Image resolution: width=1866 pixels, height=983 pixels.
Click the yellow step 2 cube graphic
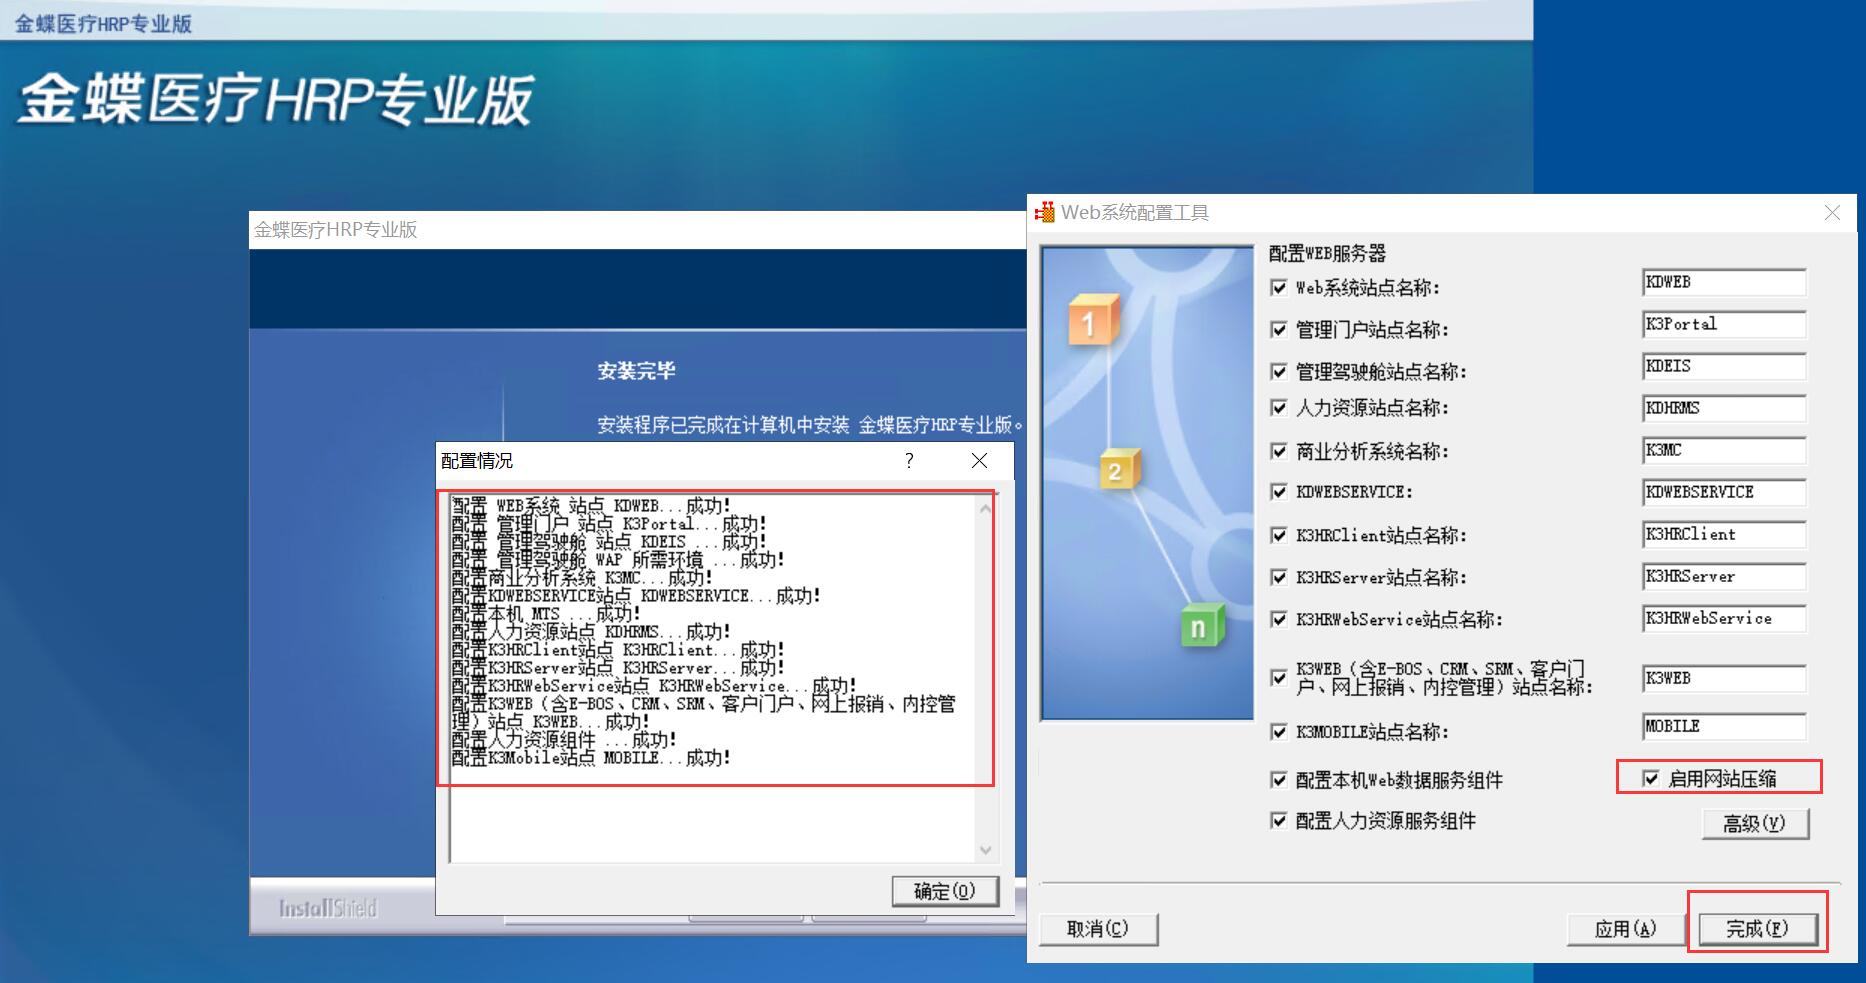(1120, 470)
